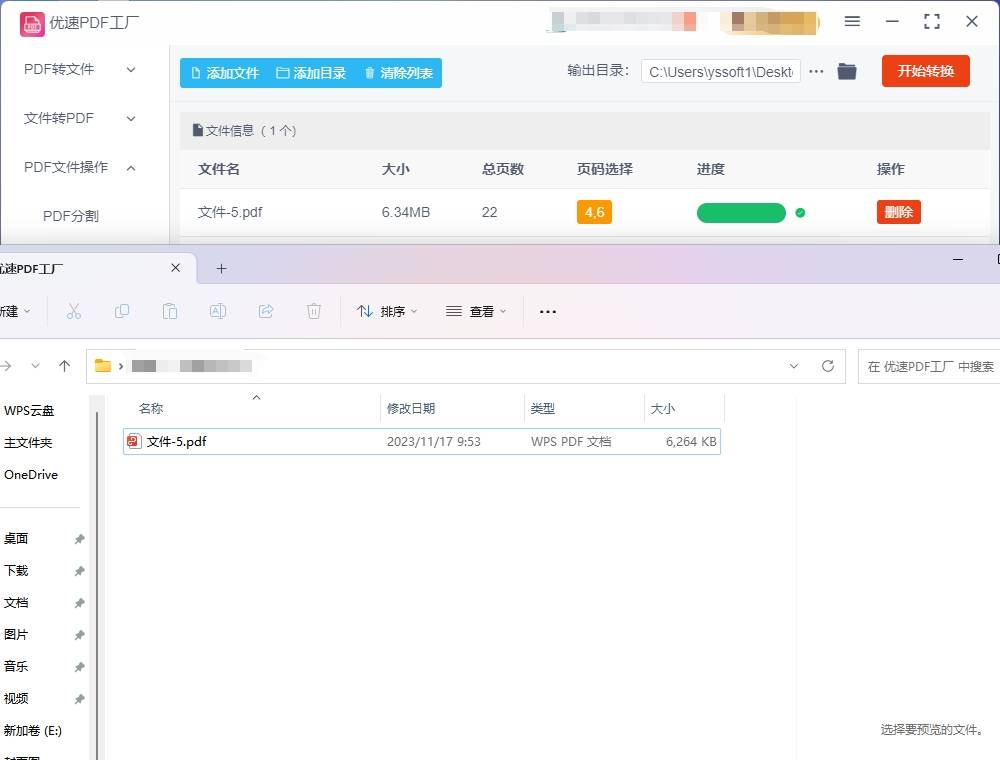Image resolution: width=1000 pixels, height=760 pixels.
Task: Click the search box 在 优速PDF工厂 中搜索
Action: coord(929,367)
